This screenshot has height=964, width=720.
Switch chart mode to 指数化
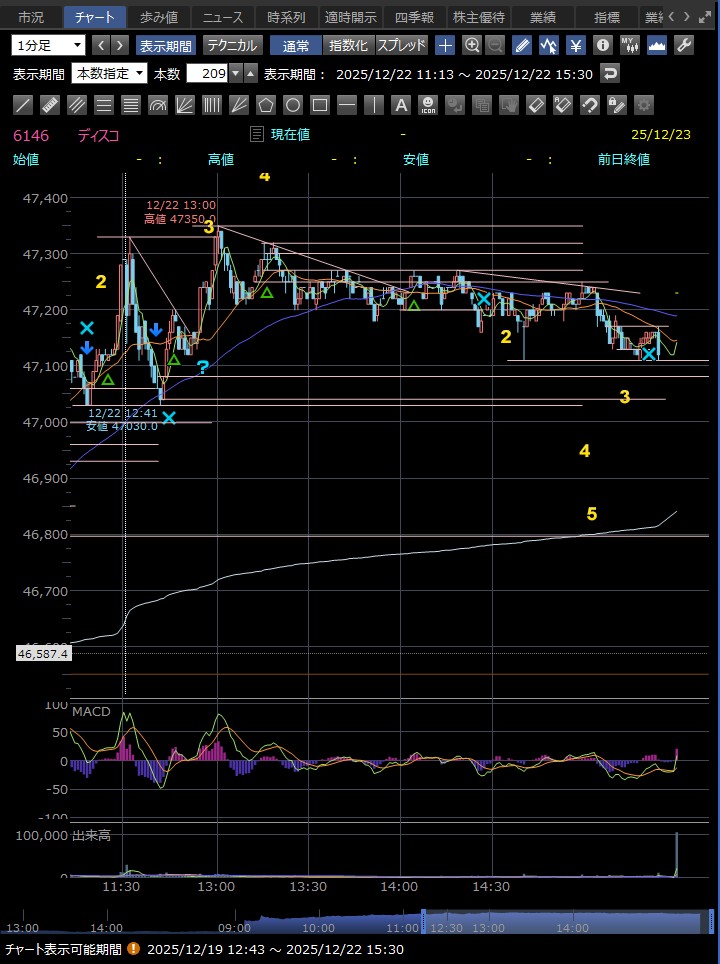[348, 45]
